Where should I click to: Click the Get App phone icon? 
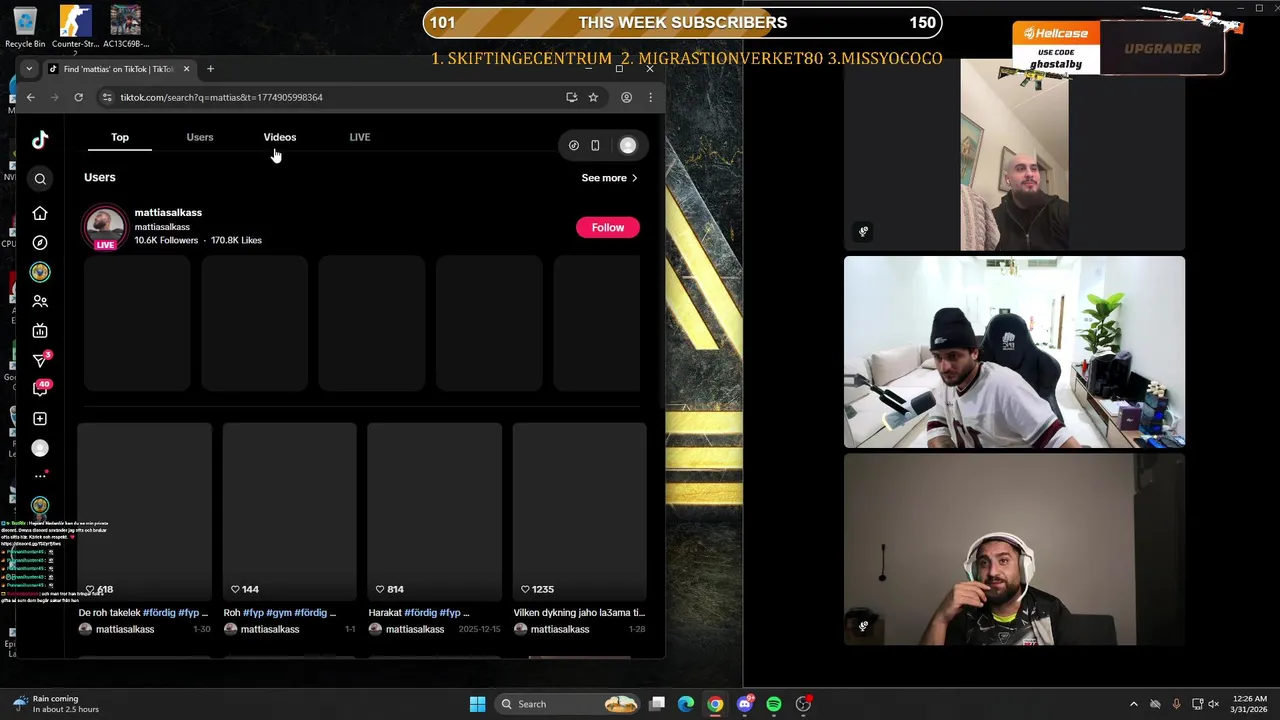tap(595, 145)
